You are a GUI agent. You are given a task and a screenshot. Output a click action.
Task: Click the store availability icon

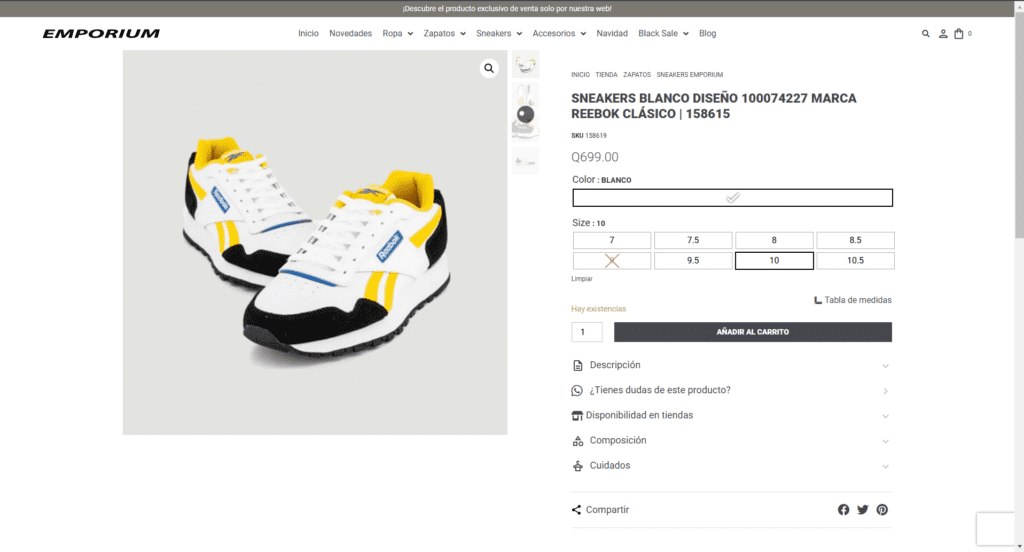577,415
